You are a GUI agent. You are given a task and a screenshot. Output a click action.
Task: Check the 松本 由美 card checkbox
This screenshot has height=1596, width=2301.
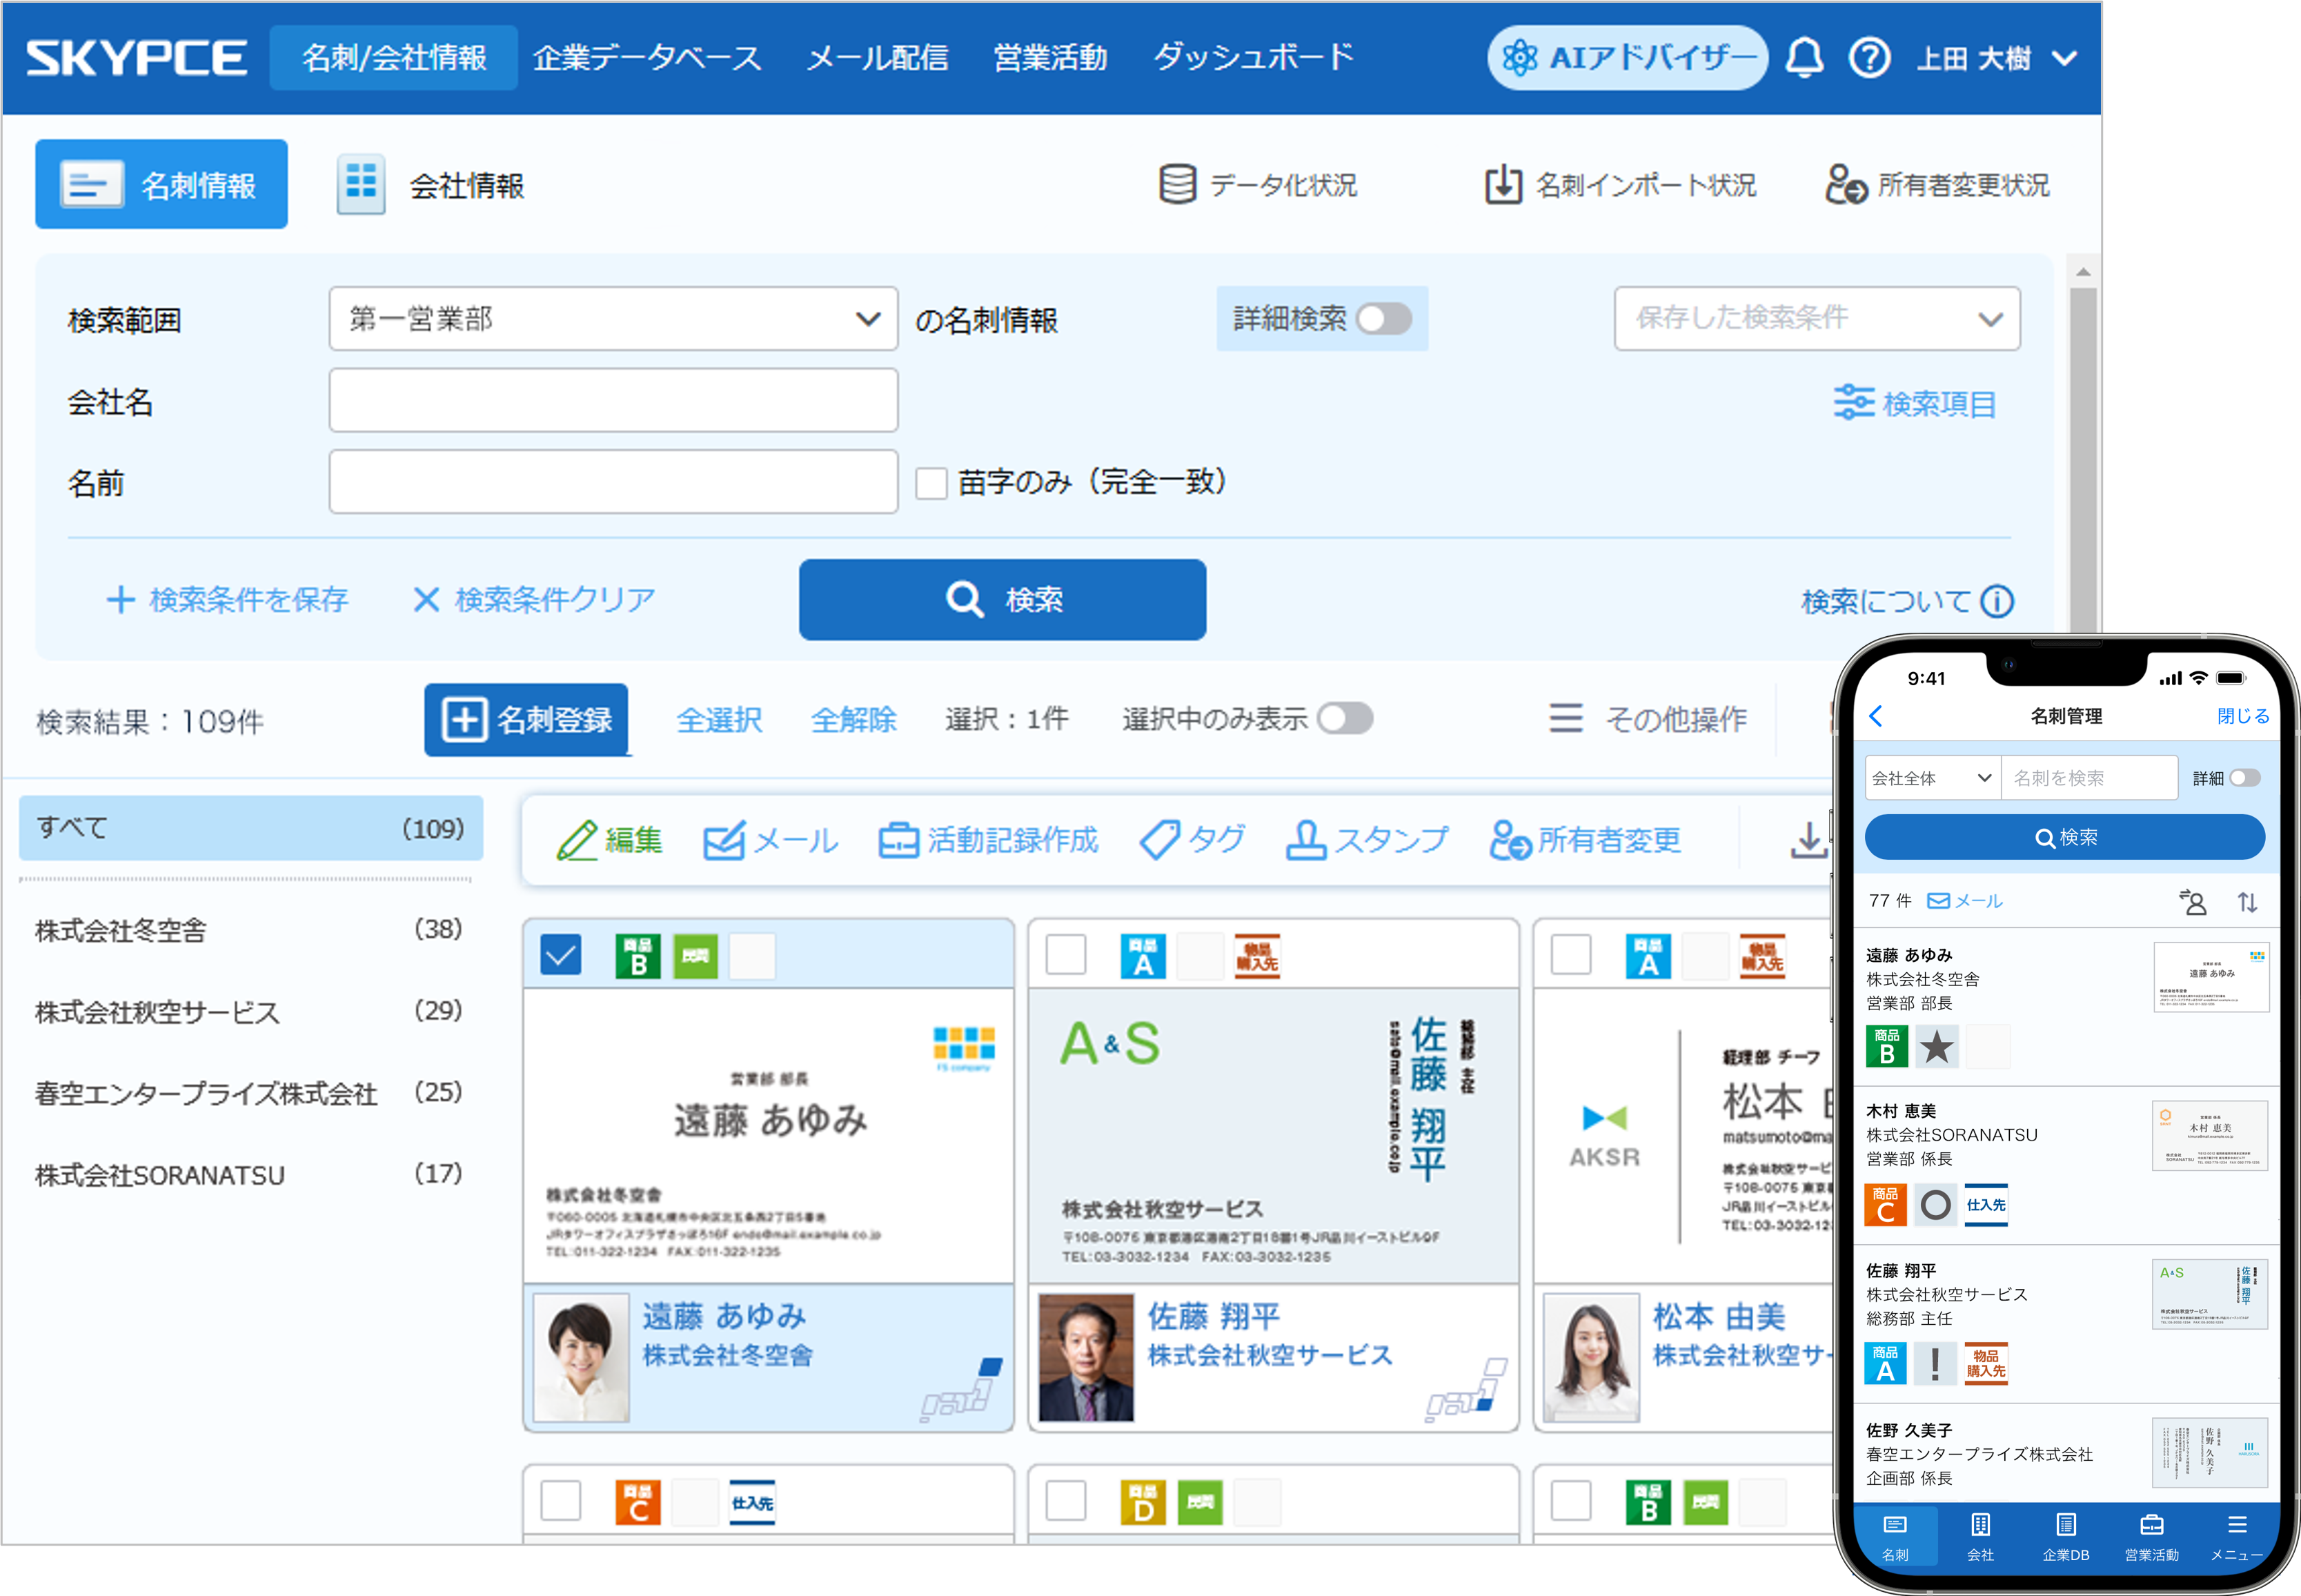pos(1571,955)
